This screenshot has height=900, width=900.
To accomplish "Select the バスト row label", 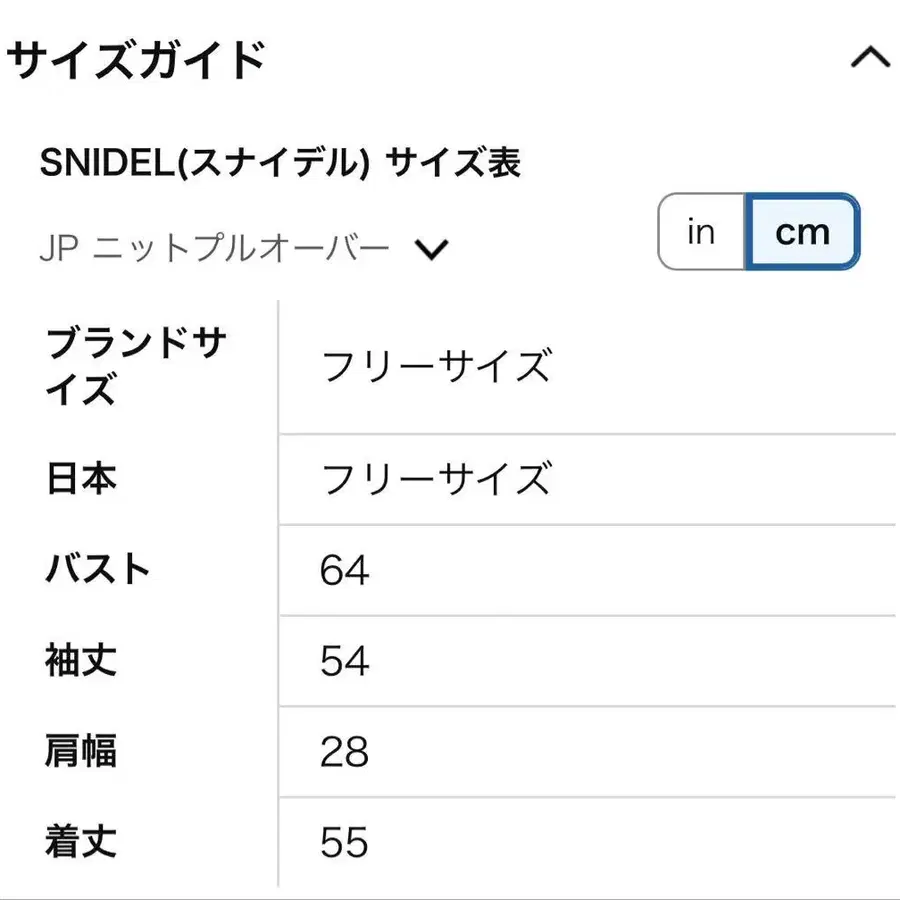I will [x=97, y=570].
